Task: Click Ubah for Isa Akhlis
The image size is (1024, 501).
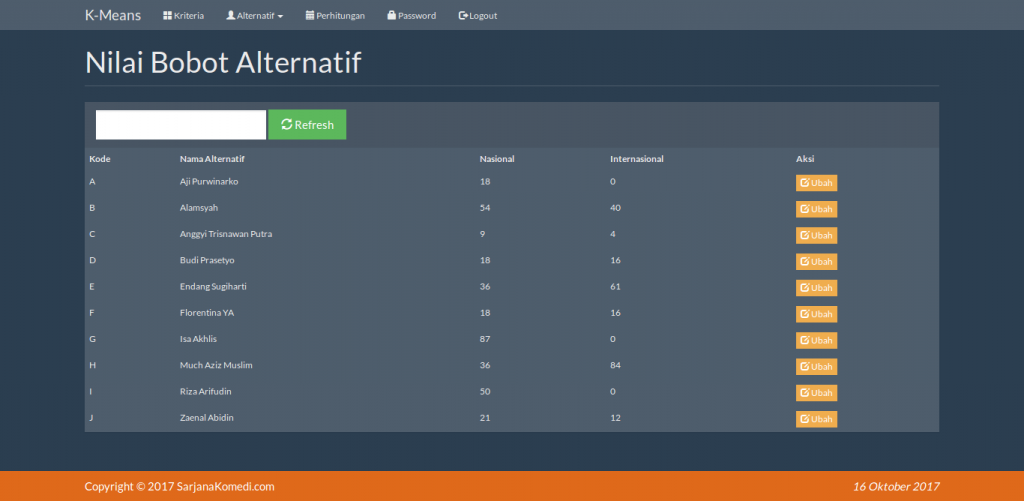Action: [x=816, y=340]
